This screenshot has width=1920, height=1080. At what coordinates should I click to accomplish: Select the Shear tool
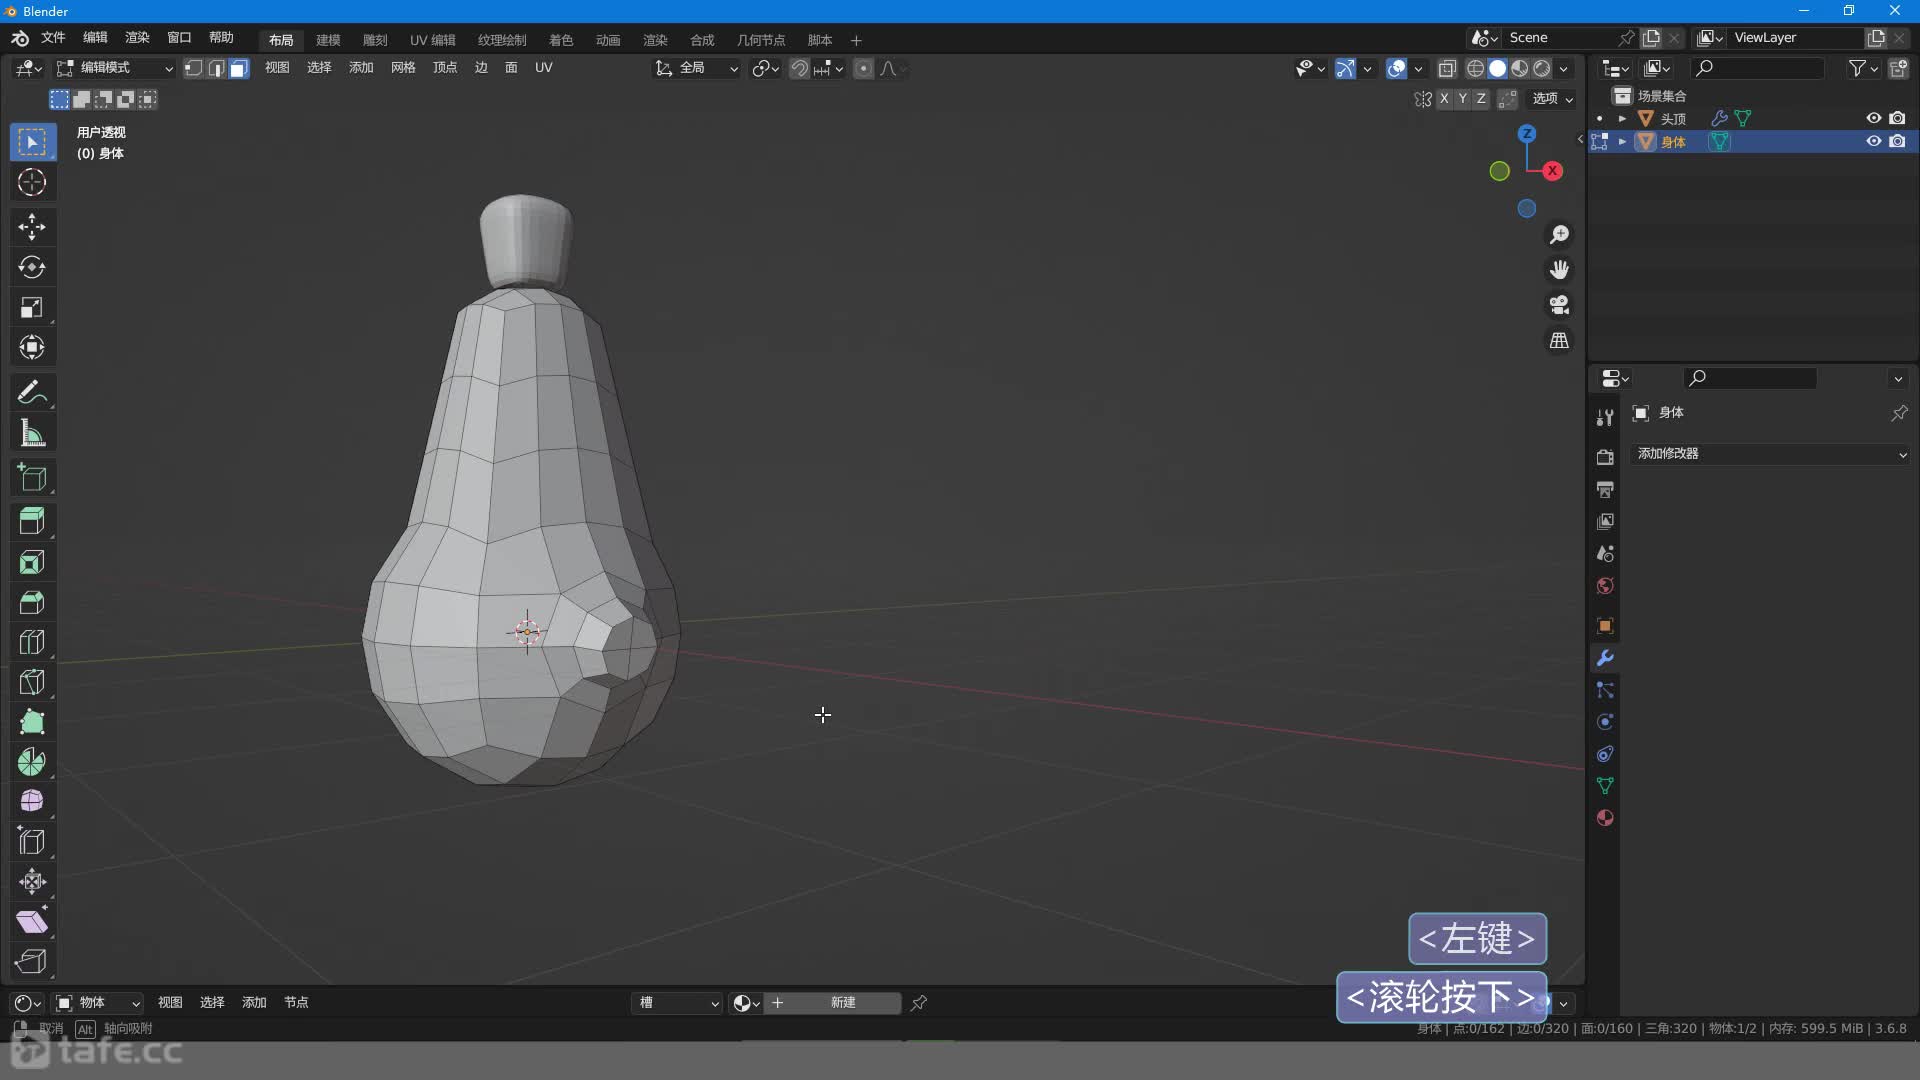pyautogui.click(x=32, y=921)
